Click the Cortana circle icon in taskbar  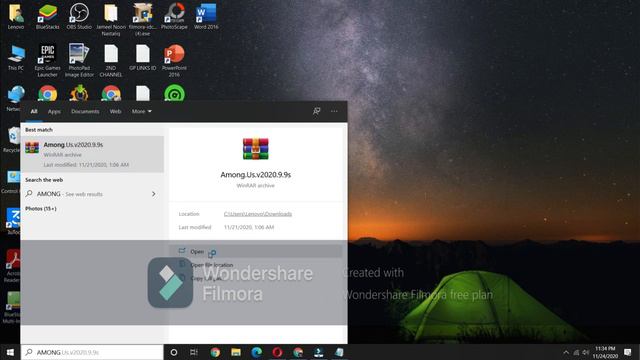174,352
